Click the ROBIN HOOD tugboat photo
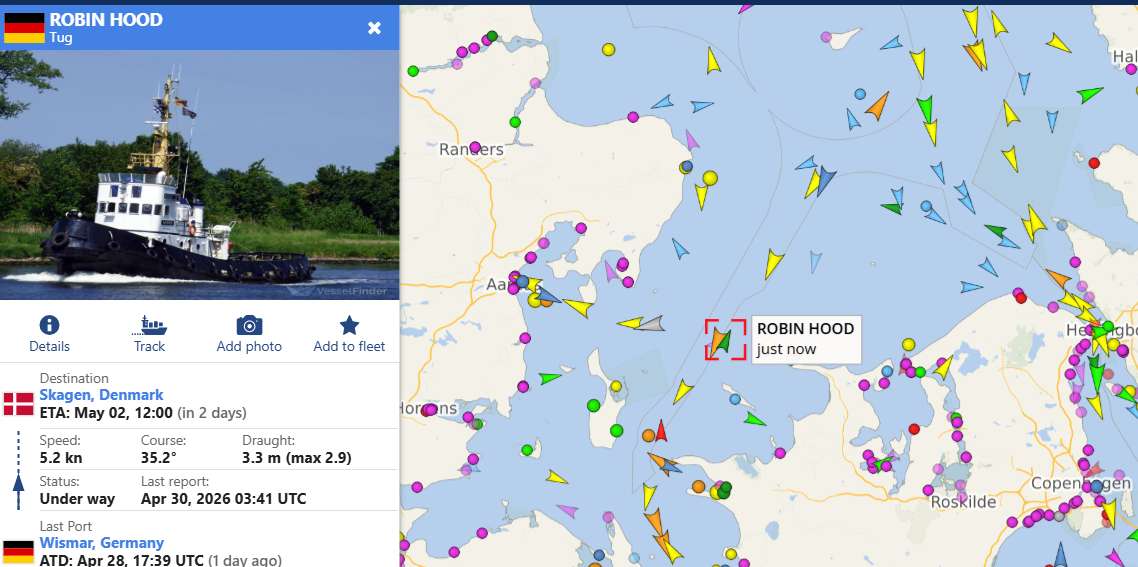The width and height of the screenshot is (1138, 567). click(x=199, y=175)
